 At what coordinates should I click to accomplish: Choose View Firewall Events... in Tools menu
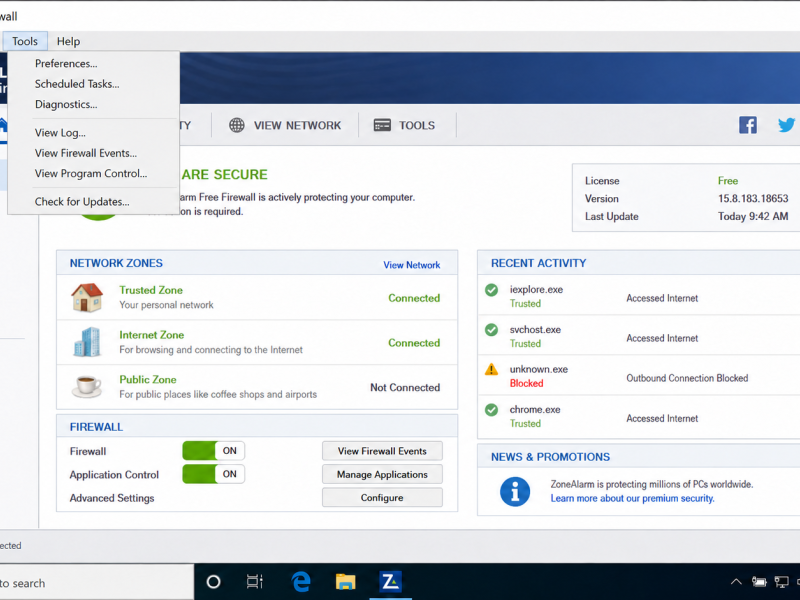pos(86,154)
